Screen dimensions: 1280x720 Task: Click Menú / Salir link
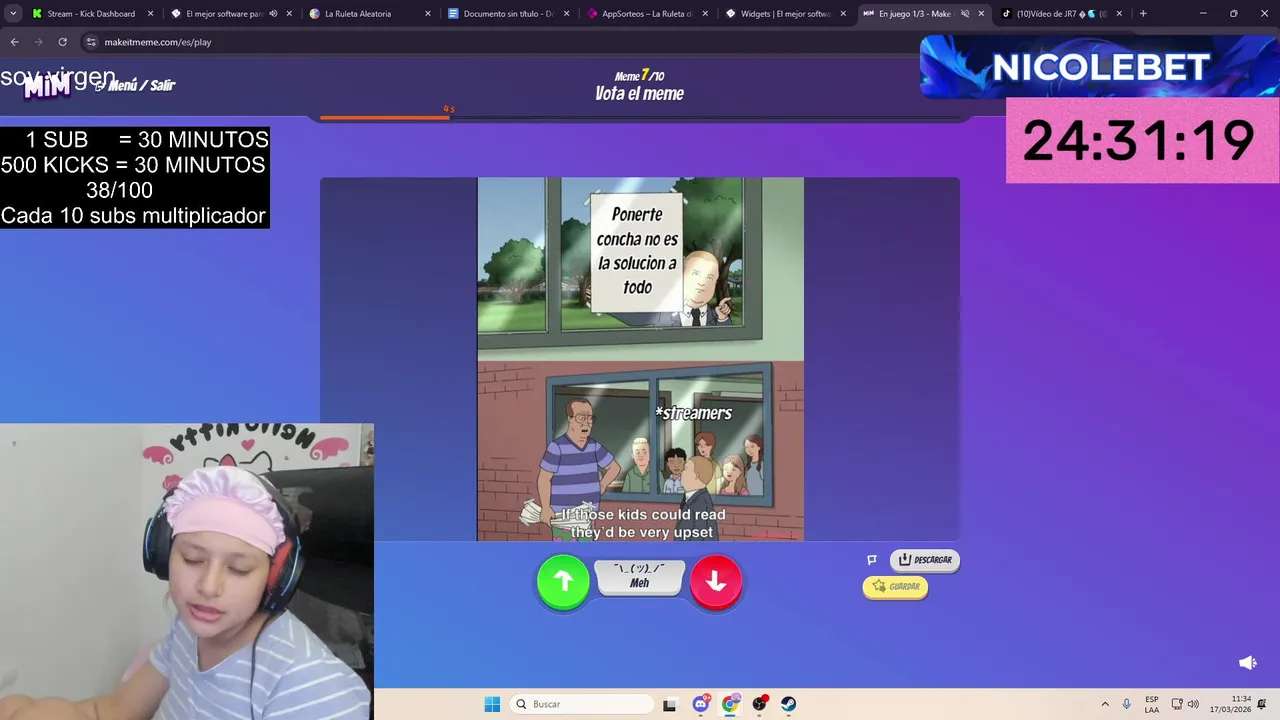[135, 86]
